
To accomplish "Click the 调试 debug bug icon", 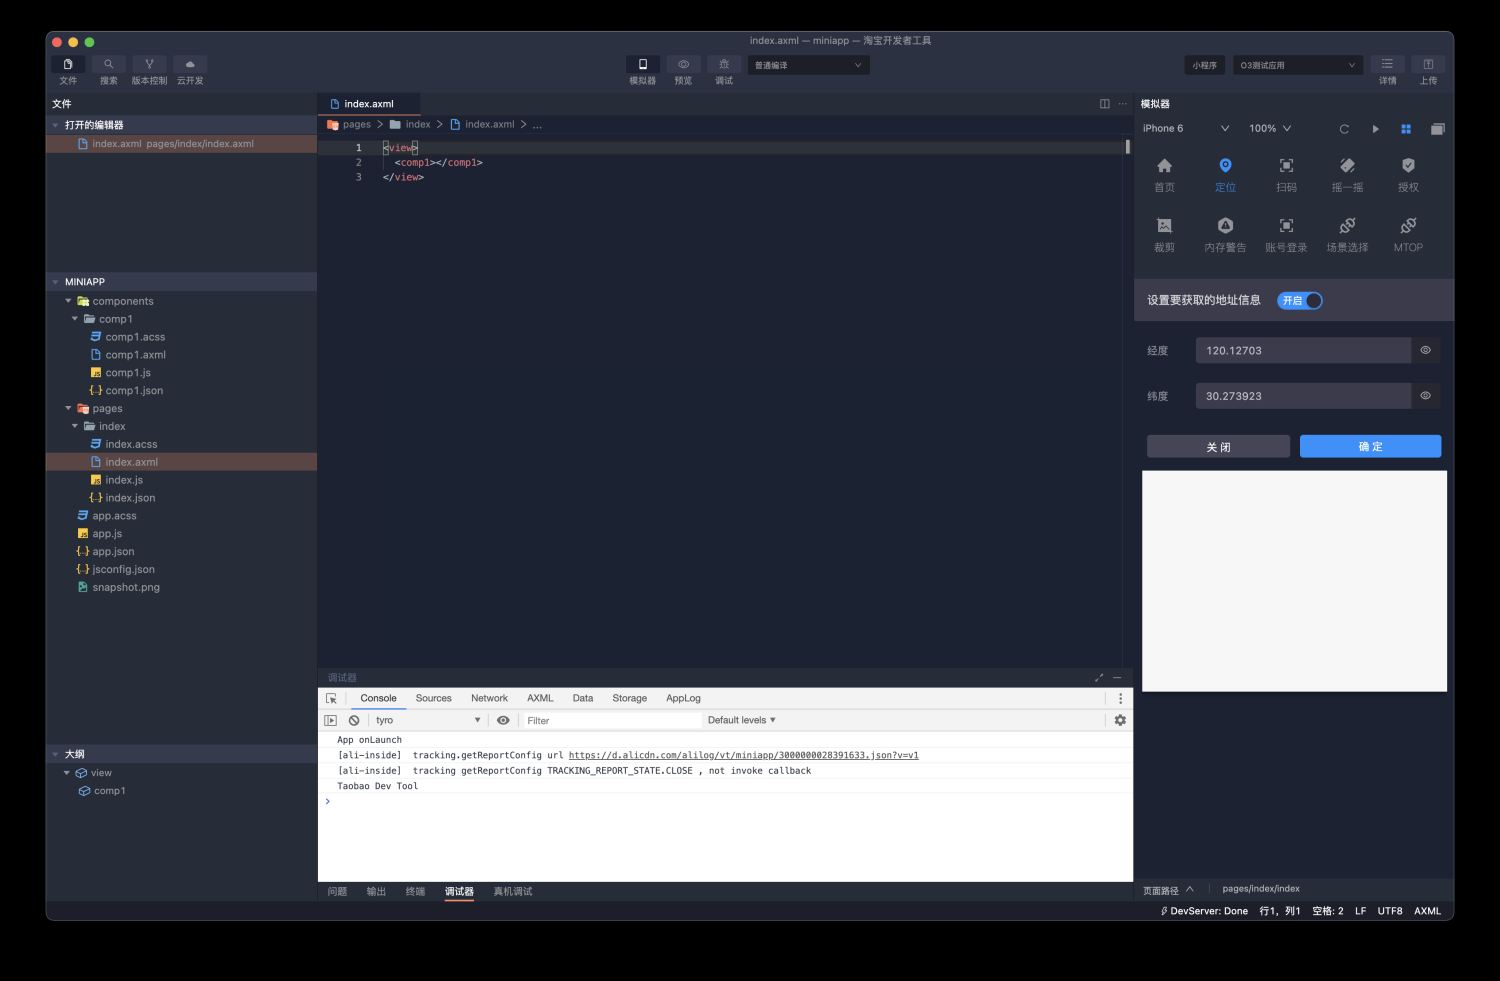I will point(724,64).
